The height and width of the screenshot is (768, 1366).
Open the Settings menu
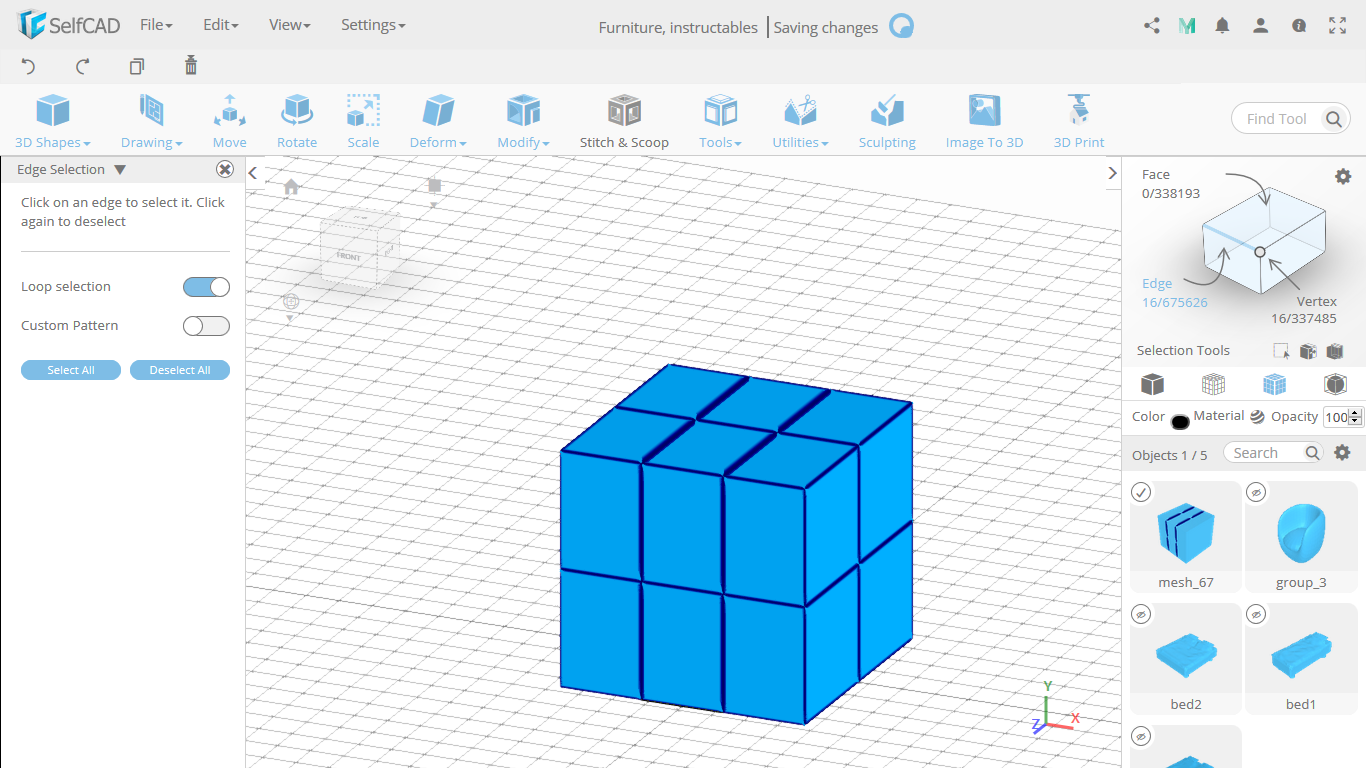click(373, 25)
